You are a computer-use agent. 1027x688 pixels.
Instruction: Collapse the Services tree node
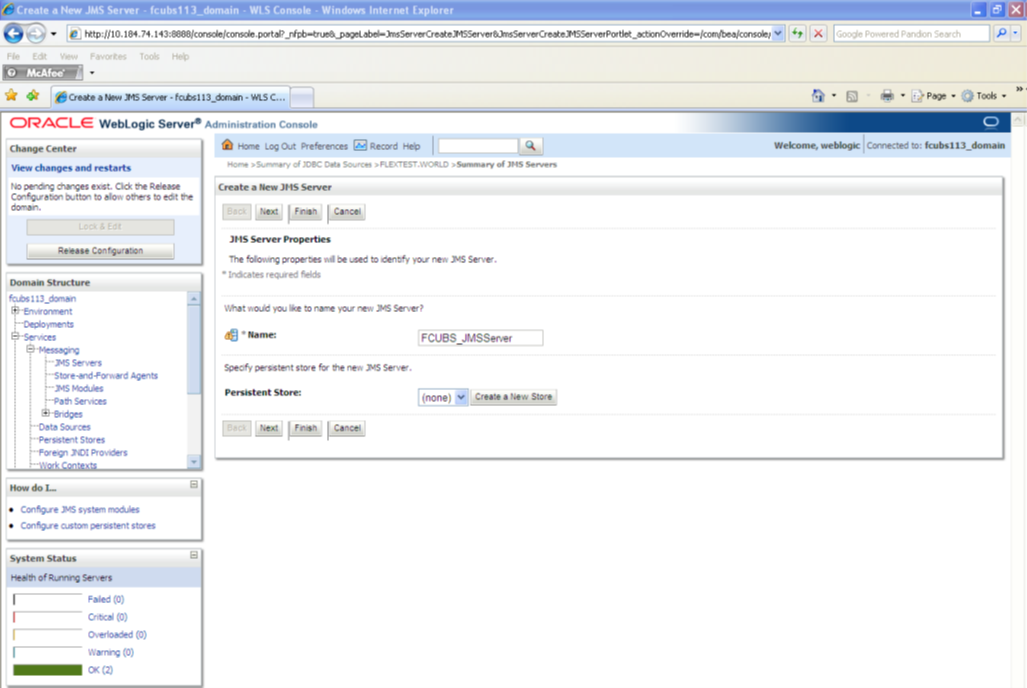coord(15,336)
